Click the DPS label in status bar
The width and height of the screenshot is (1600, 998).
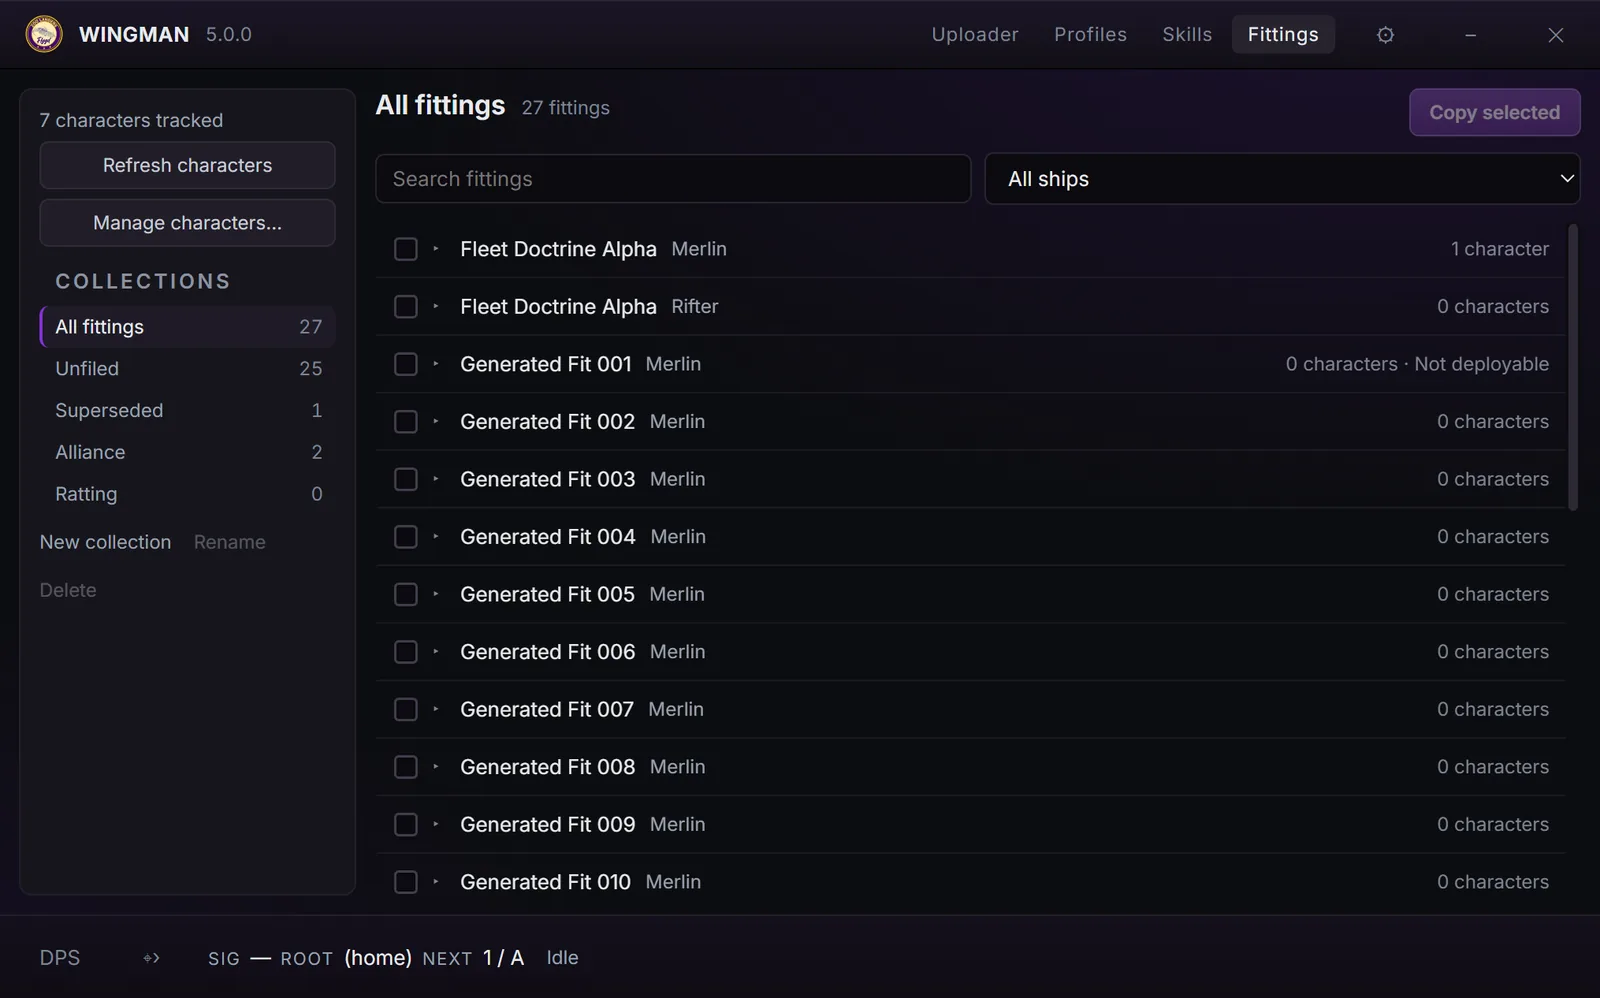60,958
